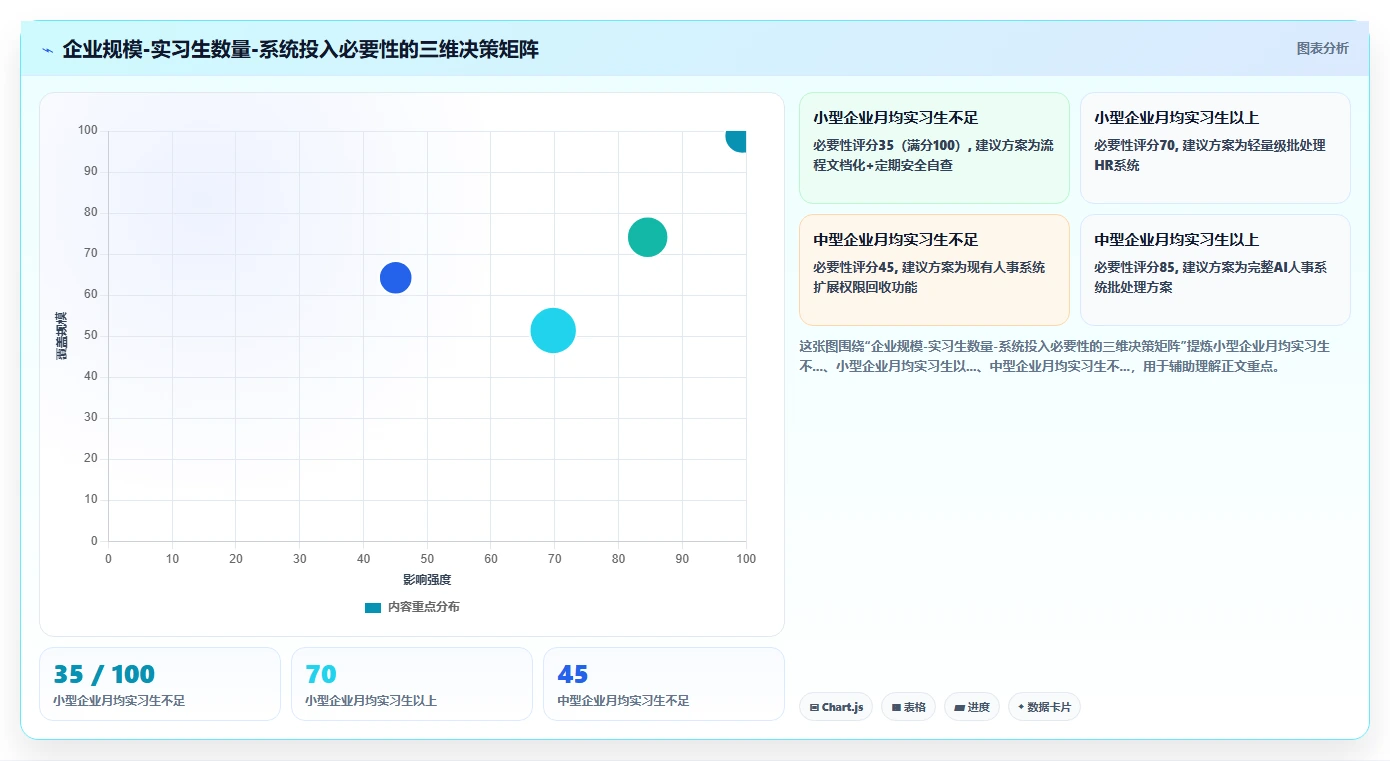Select the blue bubble at influence 45
Image resolution: width=1390 pixels, height=761 pixels.
click(396, 277)
